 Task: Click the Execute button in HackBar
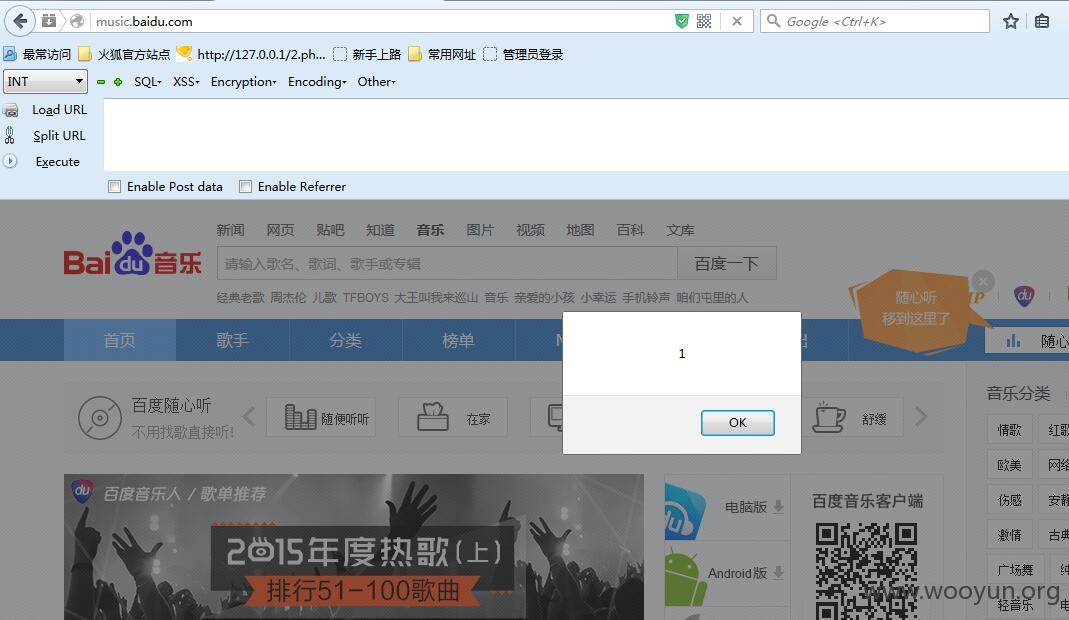pos(57,162)
